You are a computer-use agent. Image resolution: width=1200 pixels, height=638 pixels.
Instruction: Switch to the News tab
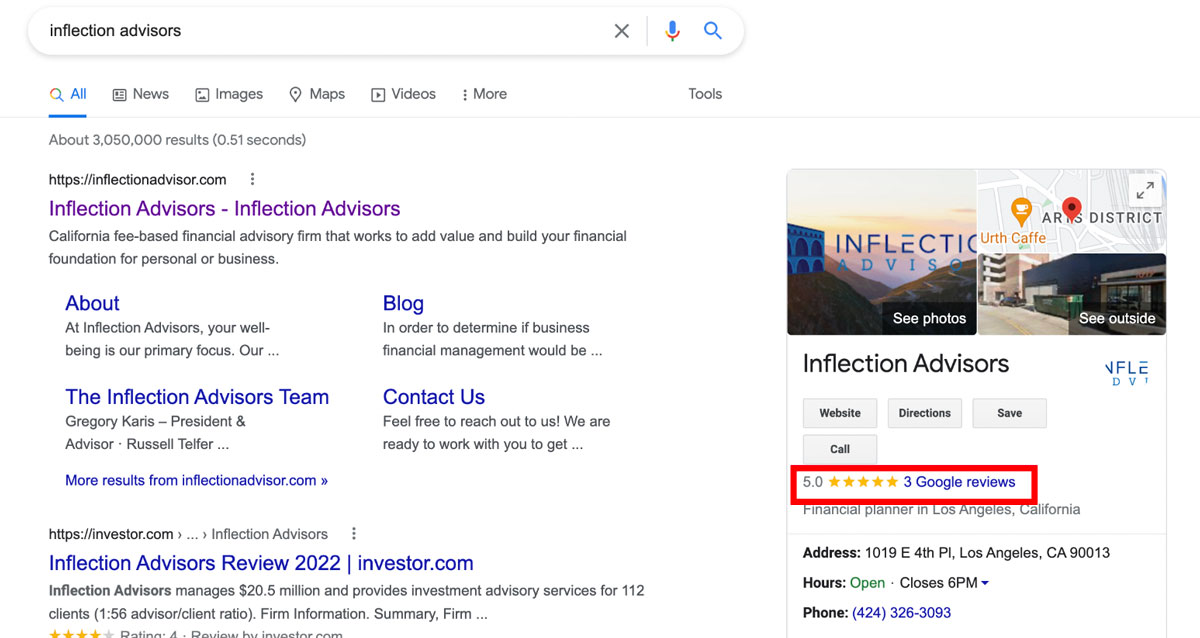click(x=140, y=94)
